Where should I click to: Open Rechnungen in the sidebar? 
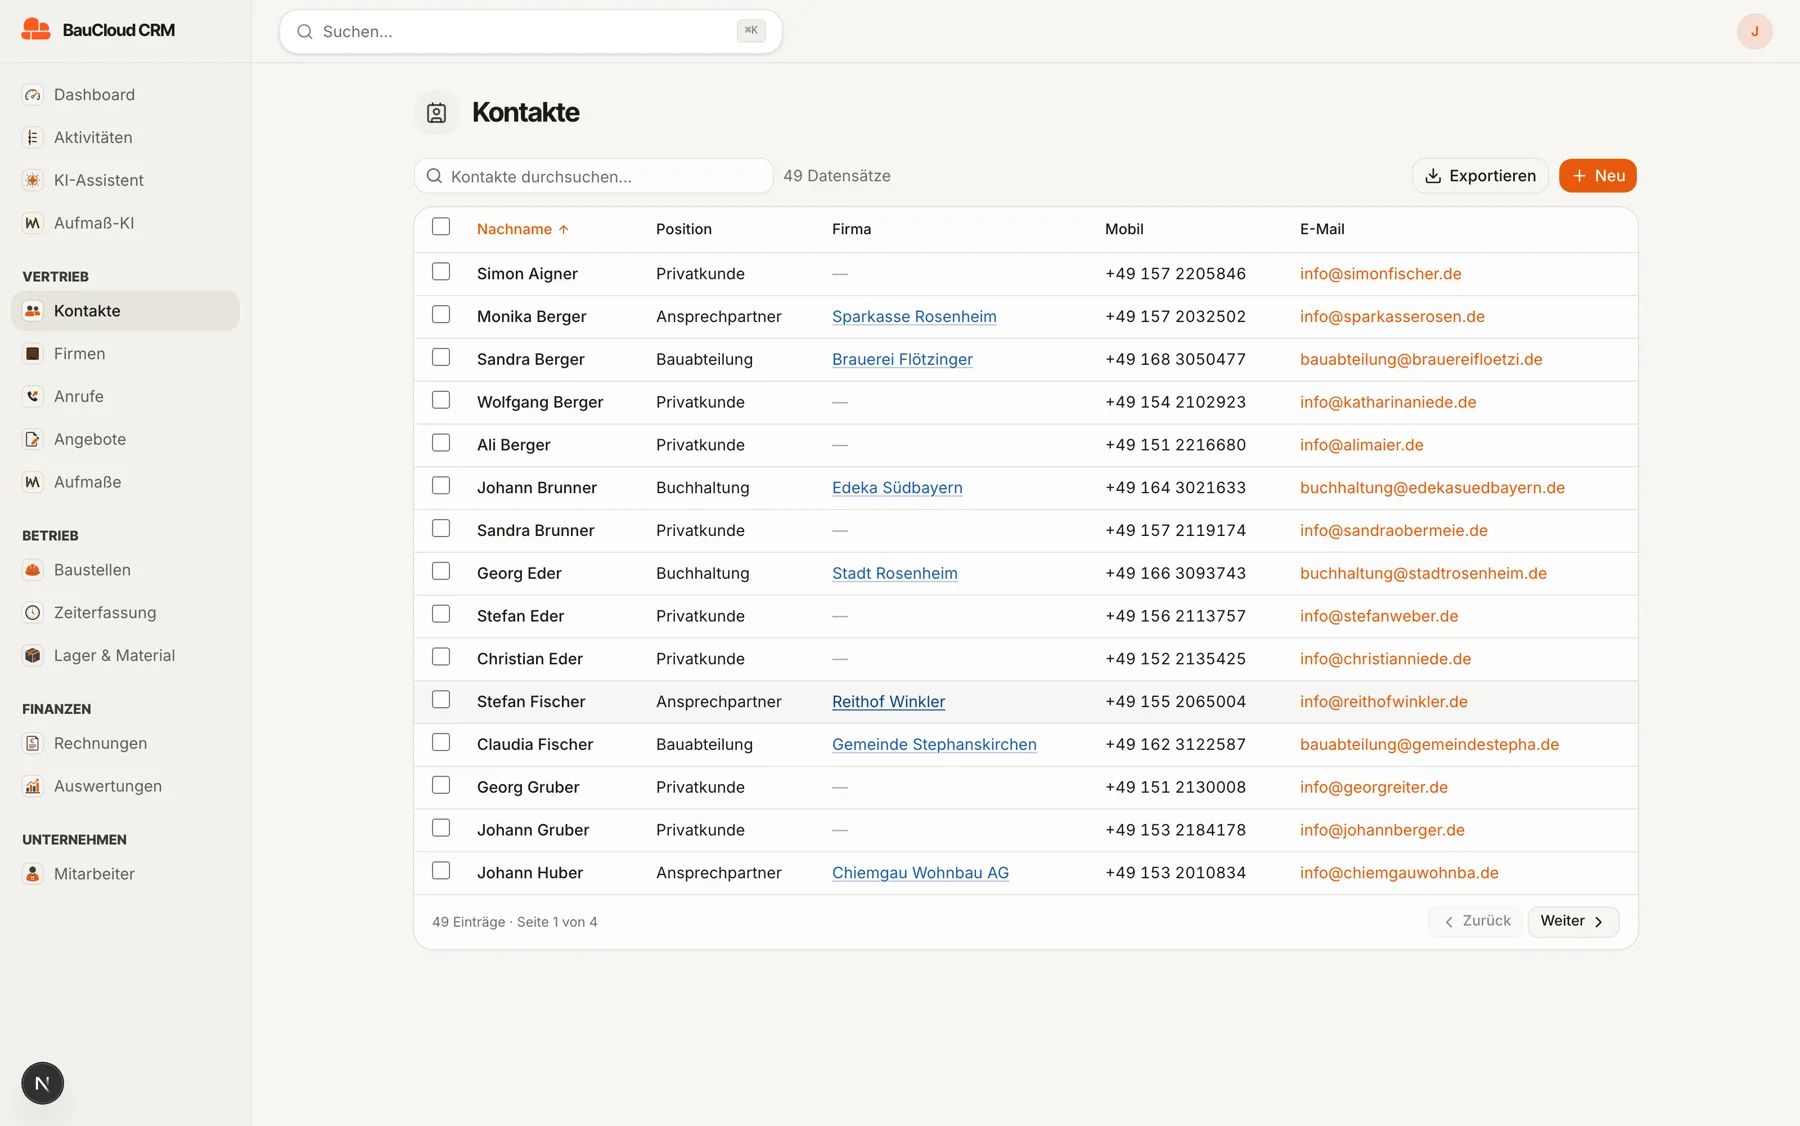(125, 744)
